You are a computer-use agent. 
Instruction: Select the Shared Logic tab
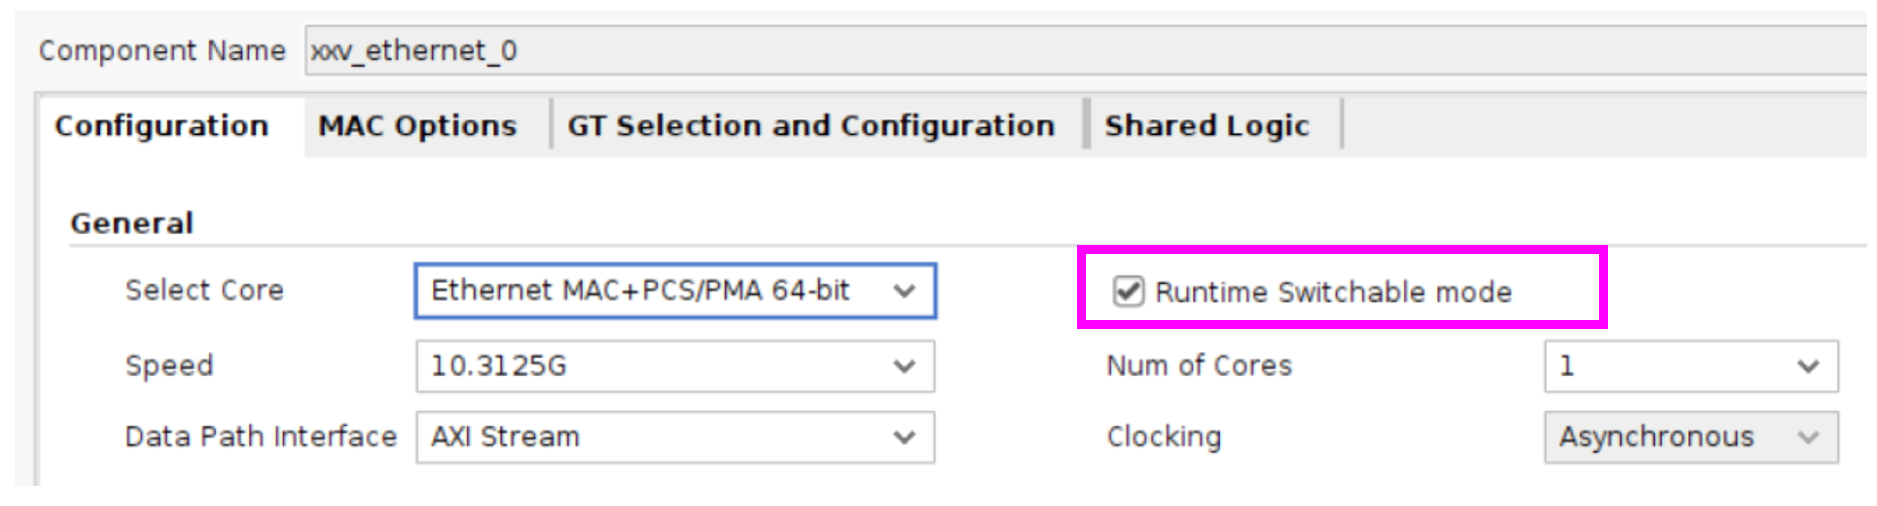click(x=1206, y=126)
